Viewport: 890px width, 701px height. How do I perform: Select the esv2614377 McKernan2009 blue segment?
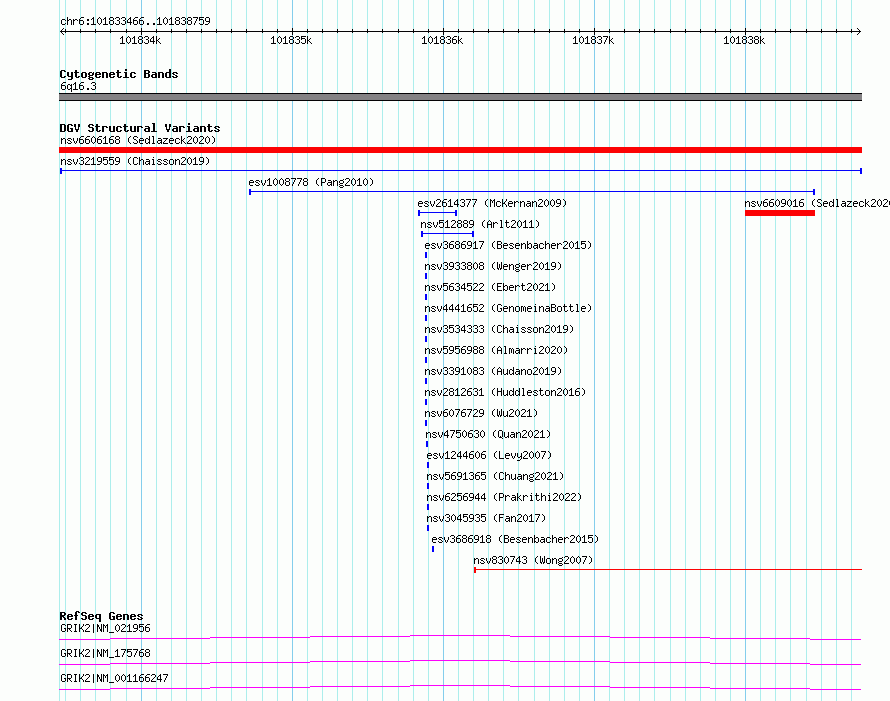click(438, 213)
